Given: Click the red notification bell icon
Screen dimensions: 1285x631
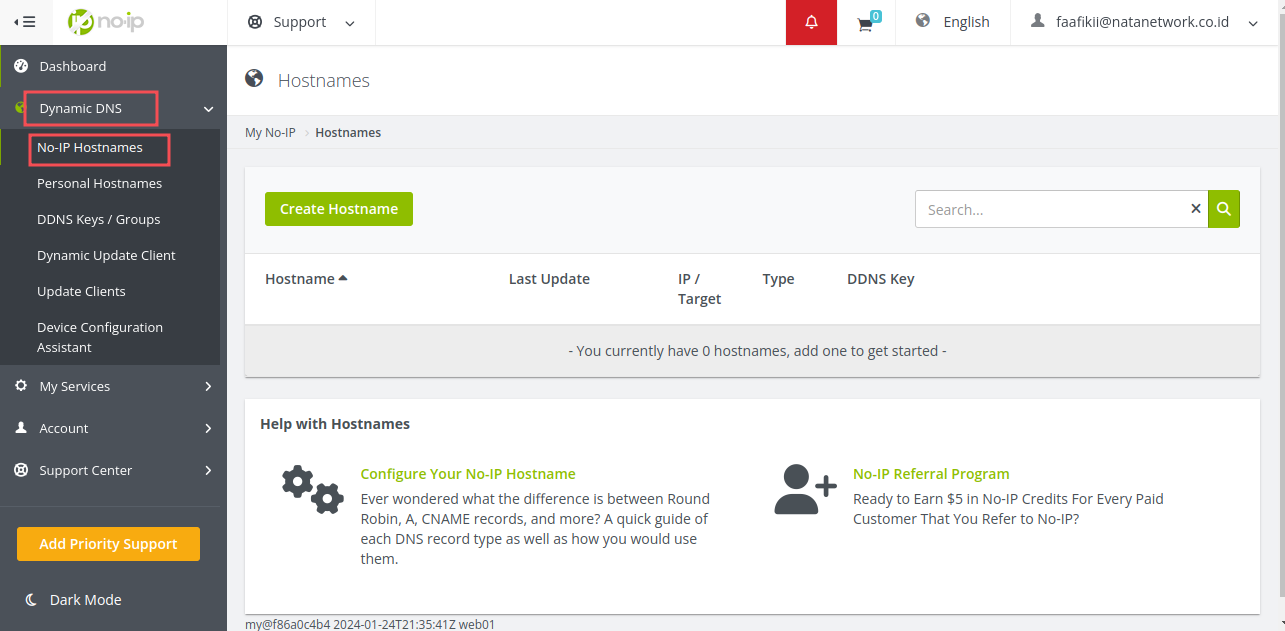Looking at the screenshot, I should point(811,22).
